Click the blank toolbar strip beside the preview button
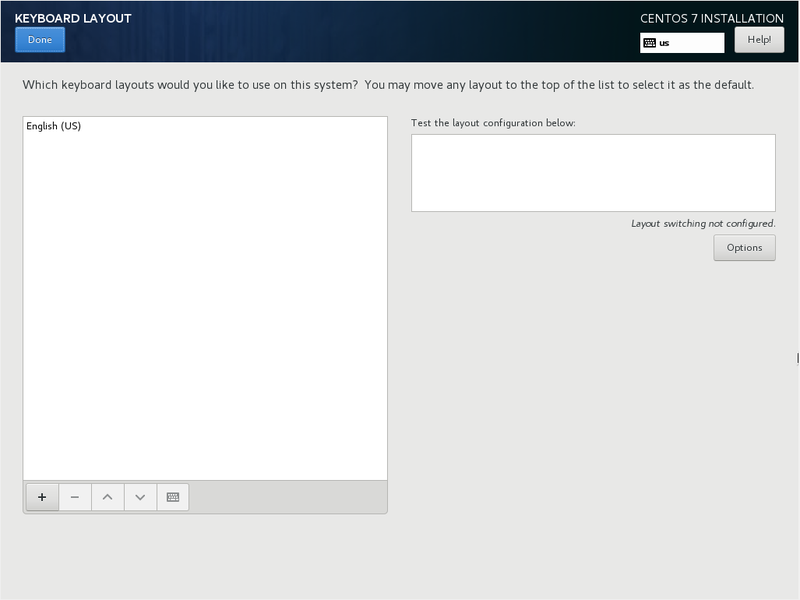The image size is (800, 600). pos(287,497)
